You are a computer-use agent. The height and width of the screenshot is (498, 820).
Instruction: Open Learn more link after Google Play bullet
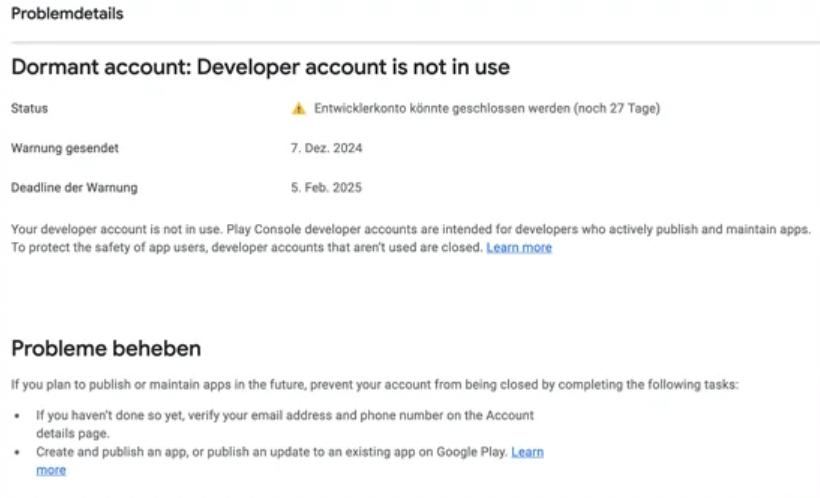tap(527, 452)
